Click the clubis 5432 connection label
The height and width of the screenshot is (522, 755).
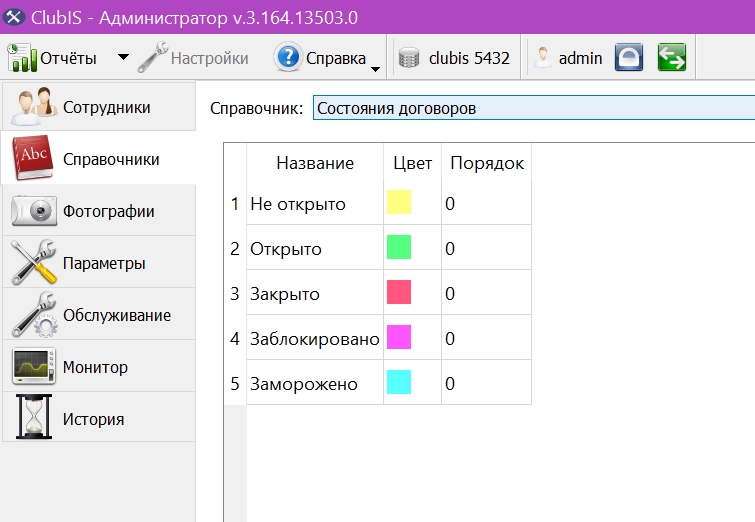click(469, 58)
